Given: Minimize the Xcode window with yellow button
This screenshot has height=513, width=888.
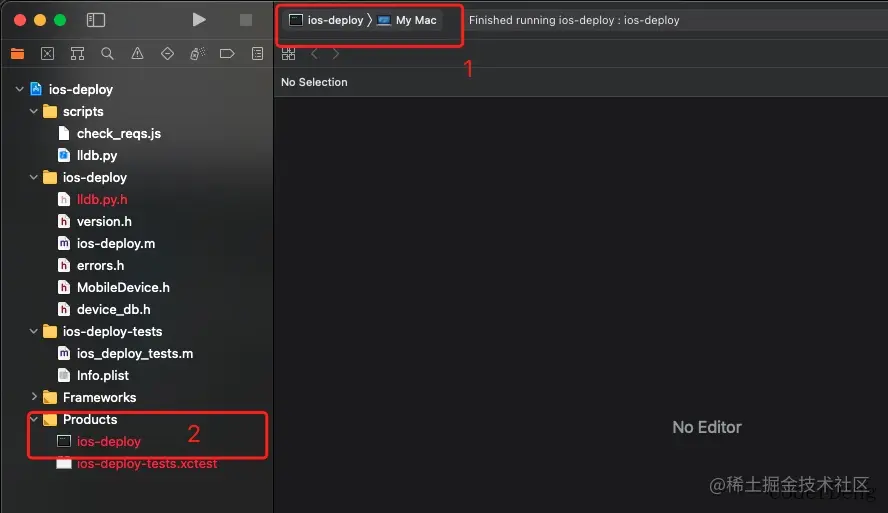Looking at the screenshot, I should tap(40, 20).
